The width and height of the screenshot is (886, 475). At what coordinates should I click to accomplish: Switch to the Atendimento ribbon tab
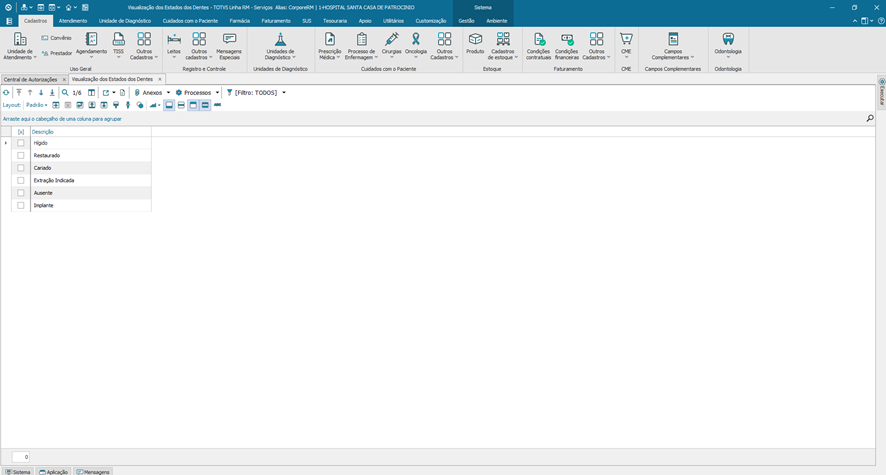coord(73,21)
